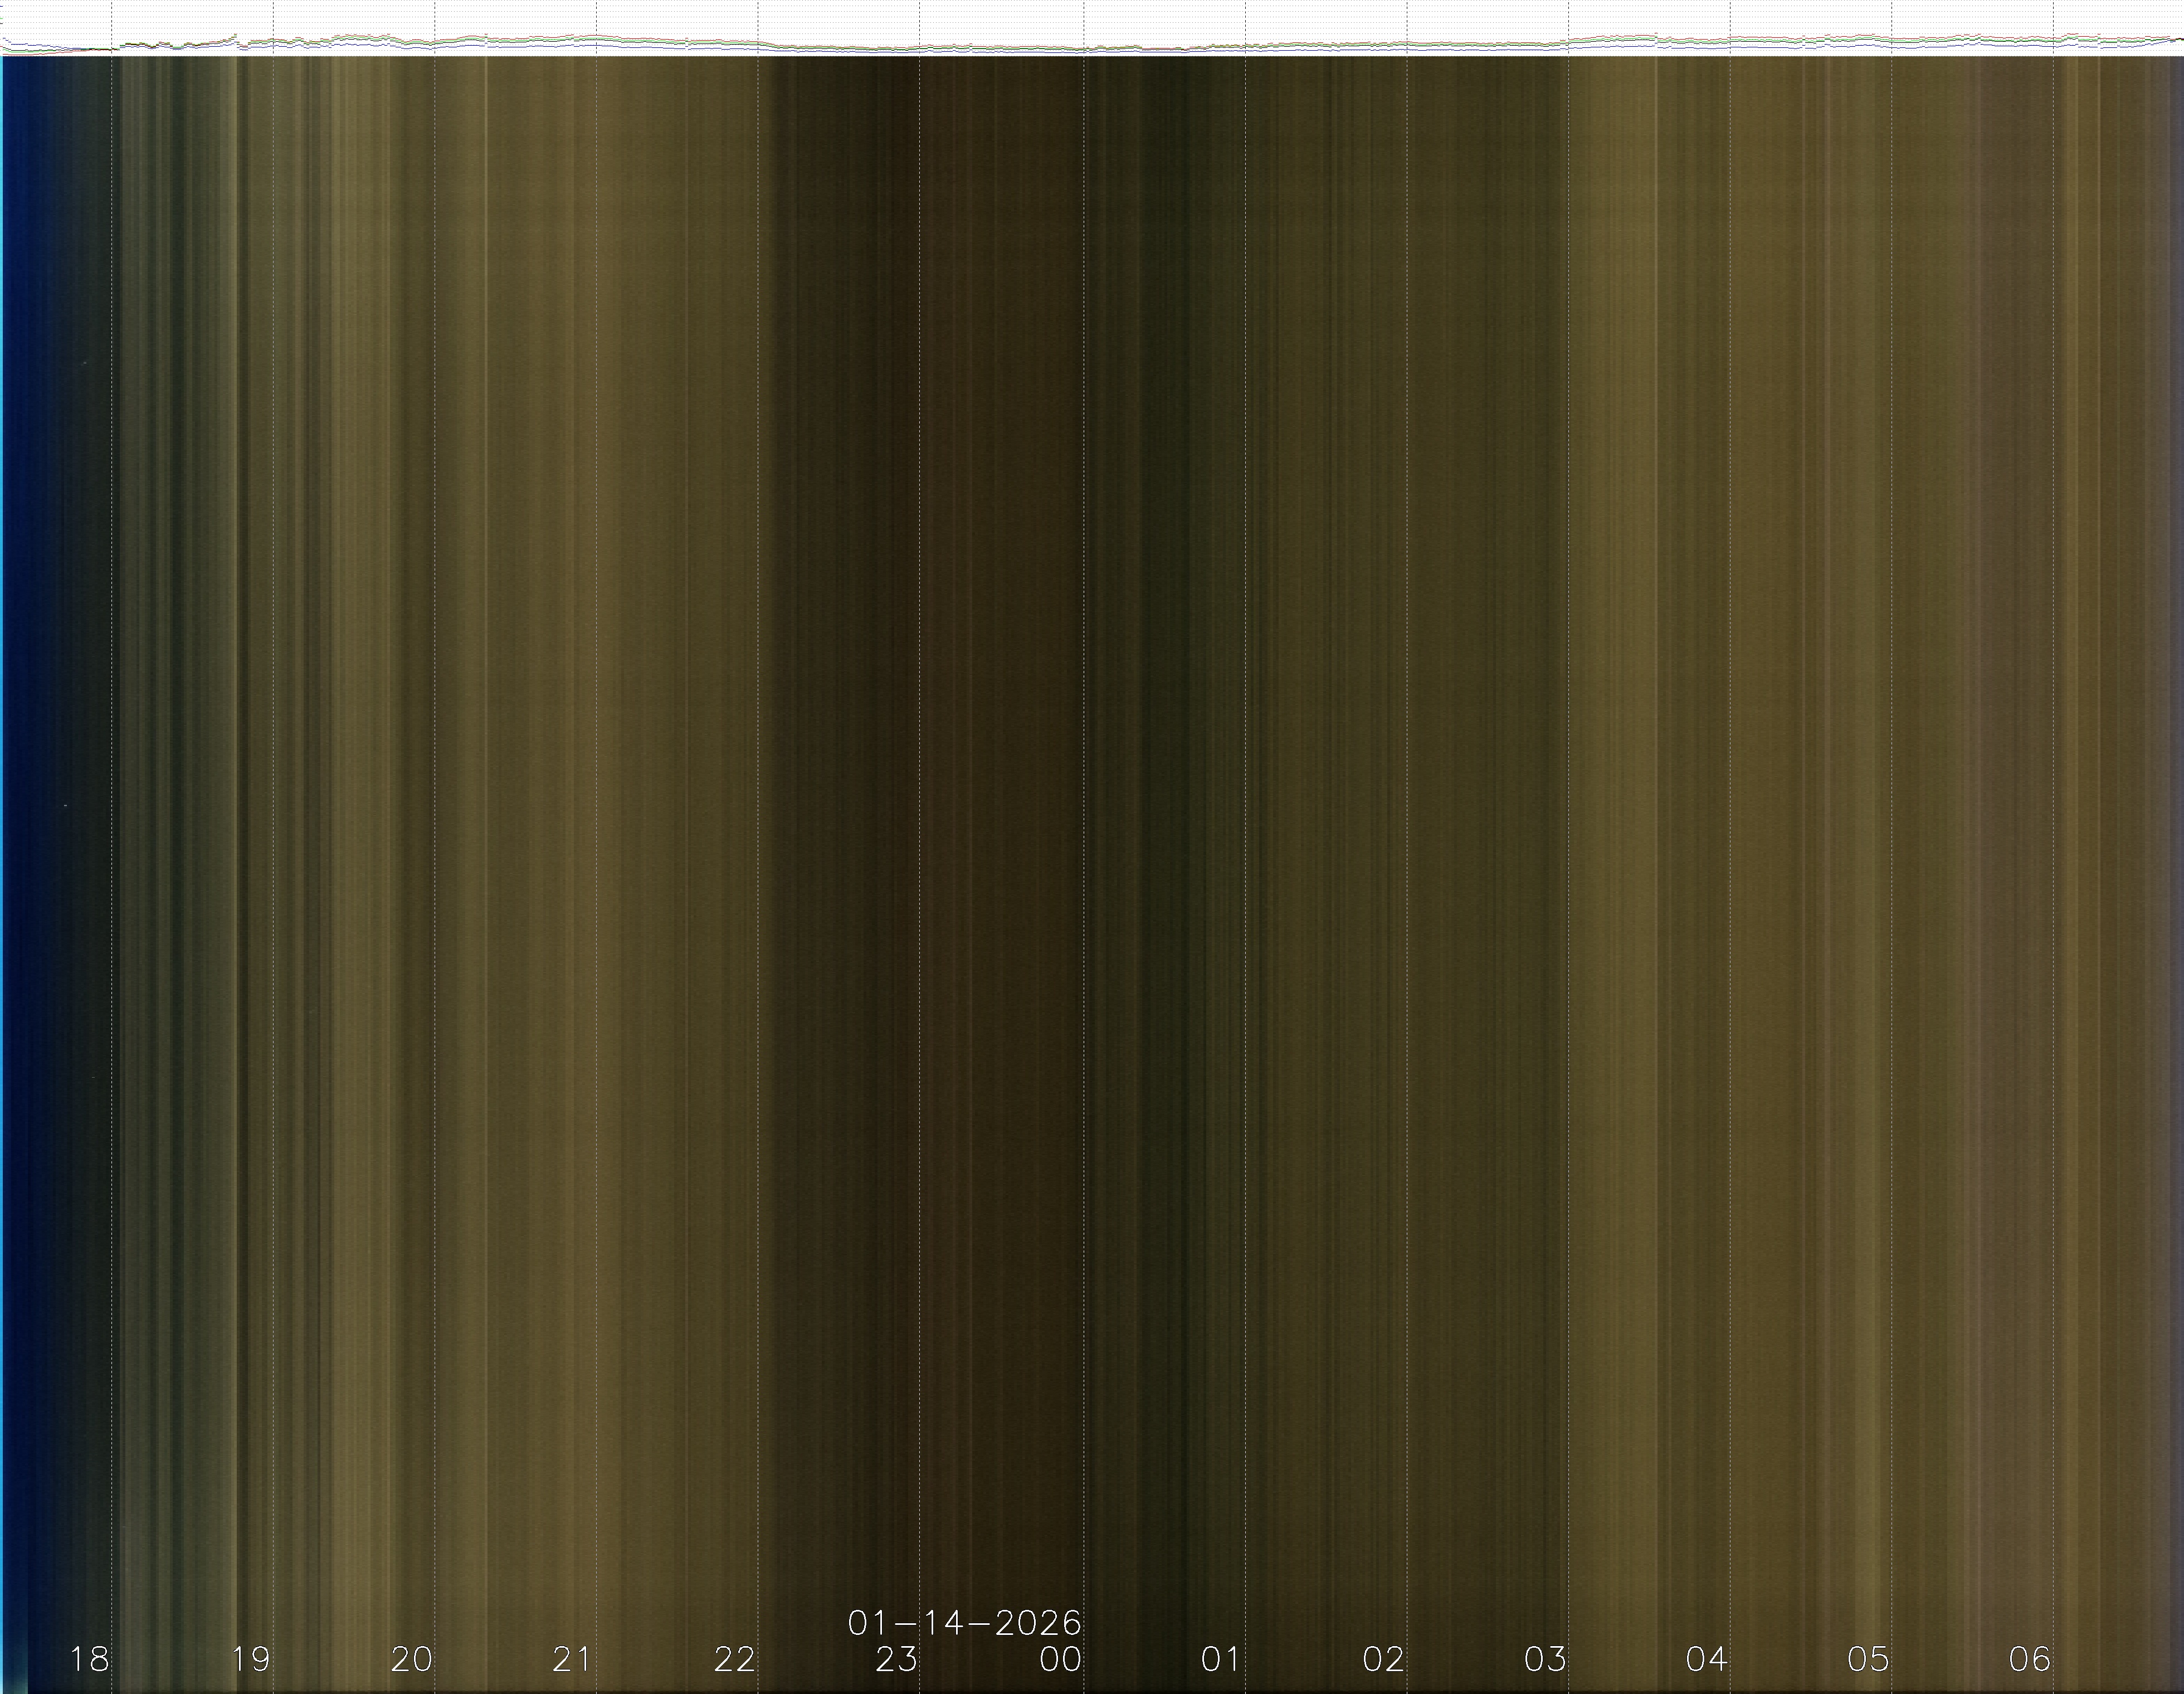Click the 03 hour label
Viewport: 2184px width, 1694px height.
1545,1660
